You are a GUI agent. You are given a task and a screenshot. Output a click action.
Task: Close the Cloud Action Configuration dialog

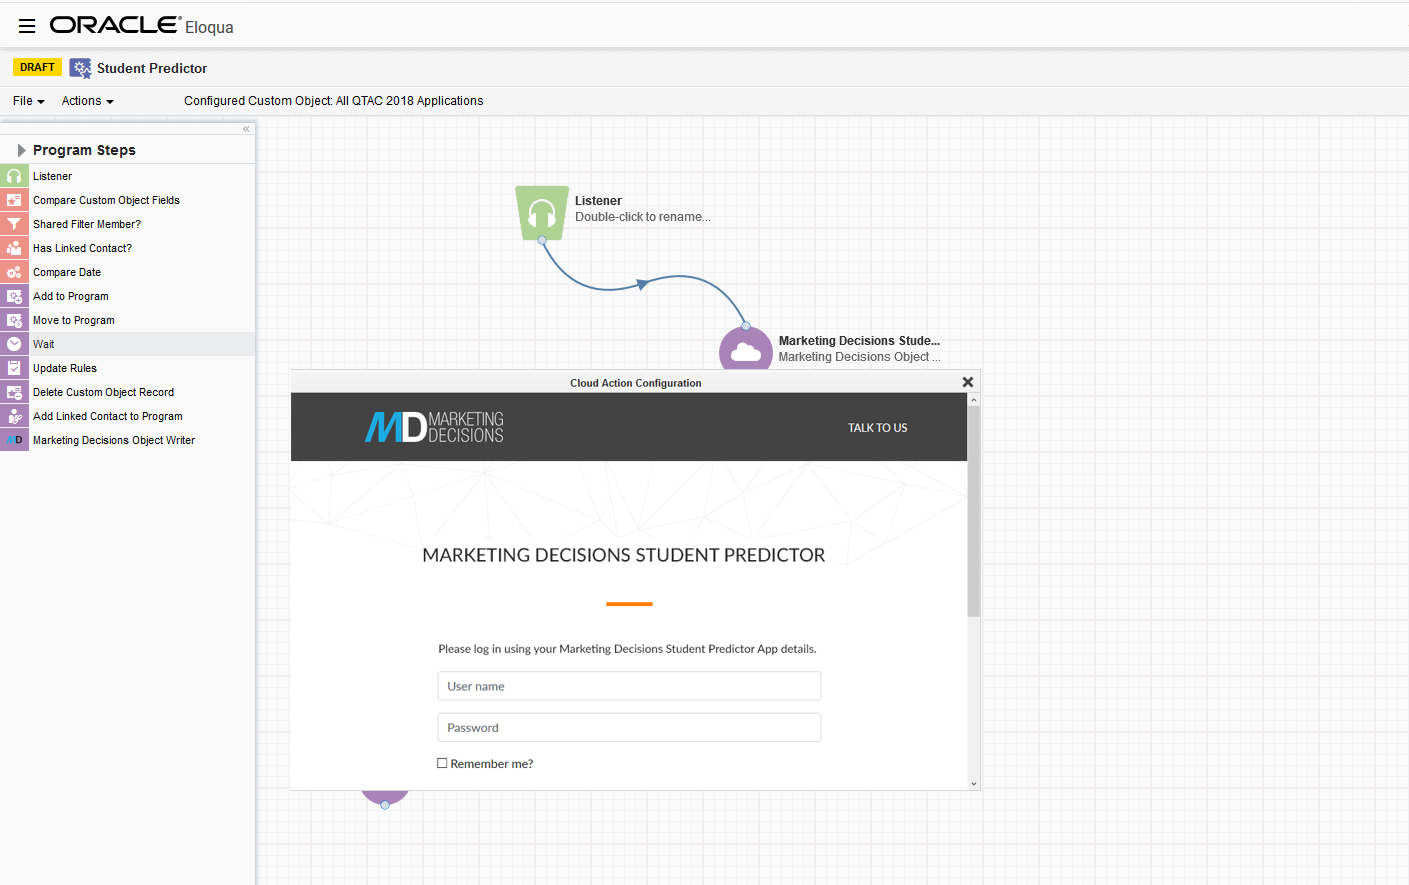coord(967,382)
